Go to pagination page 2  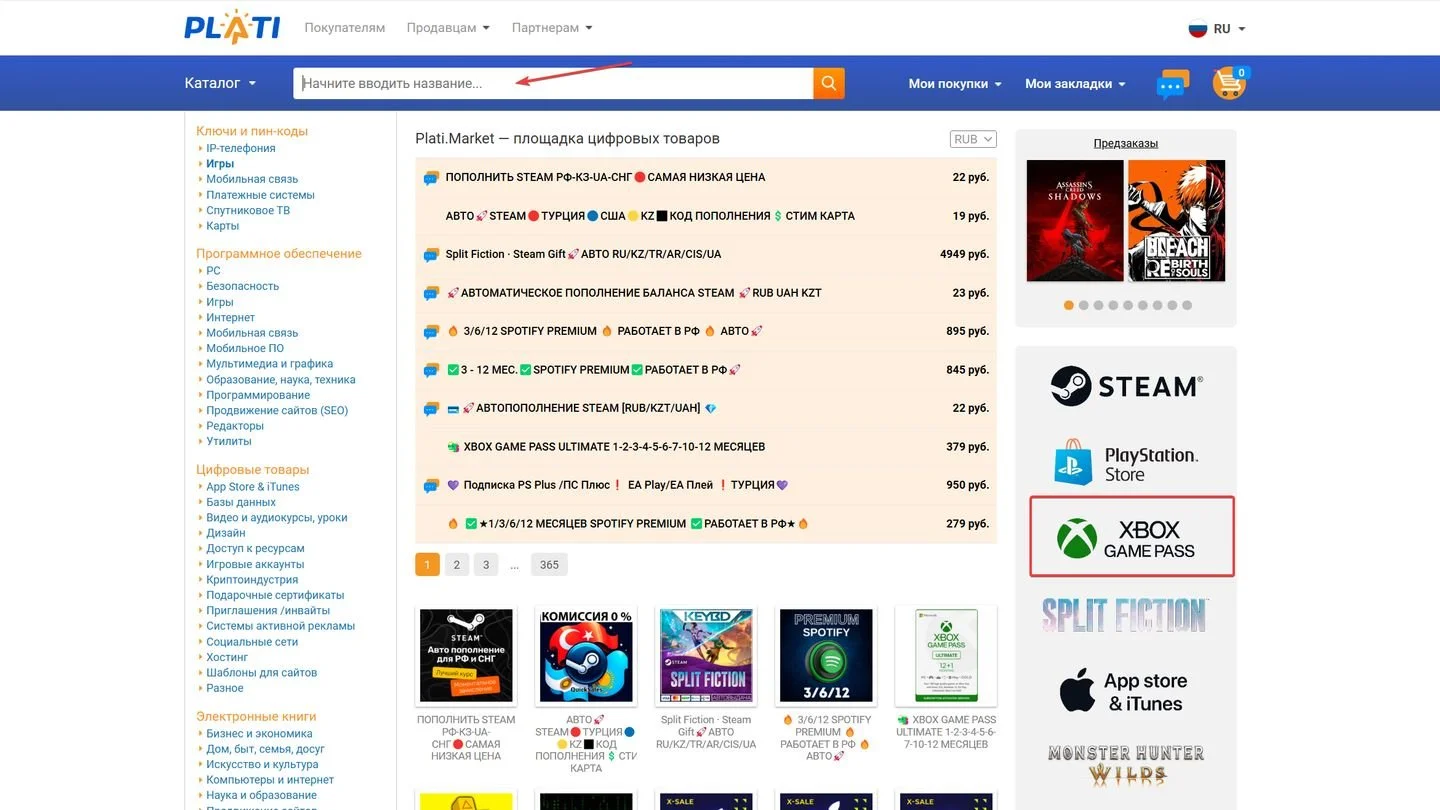456,565
